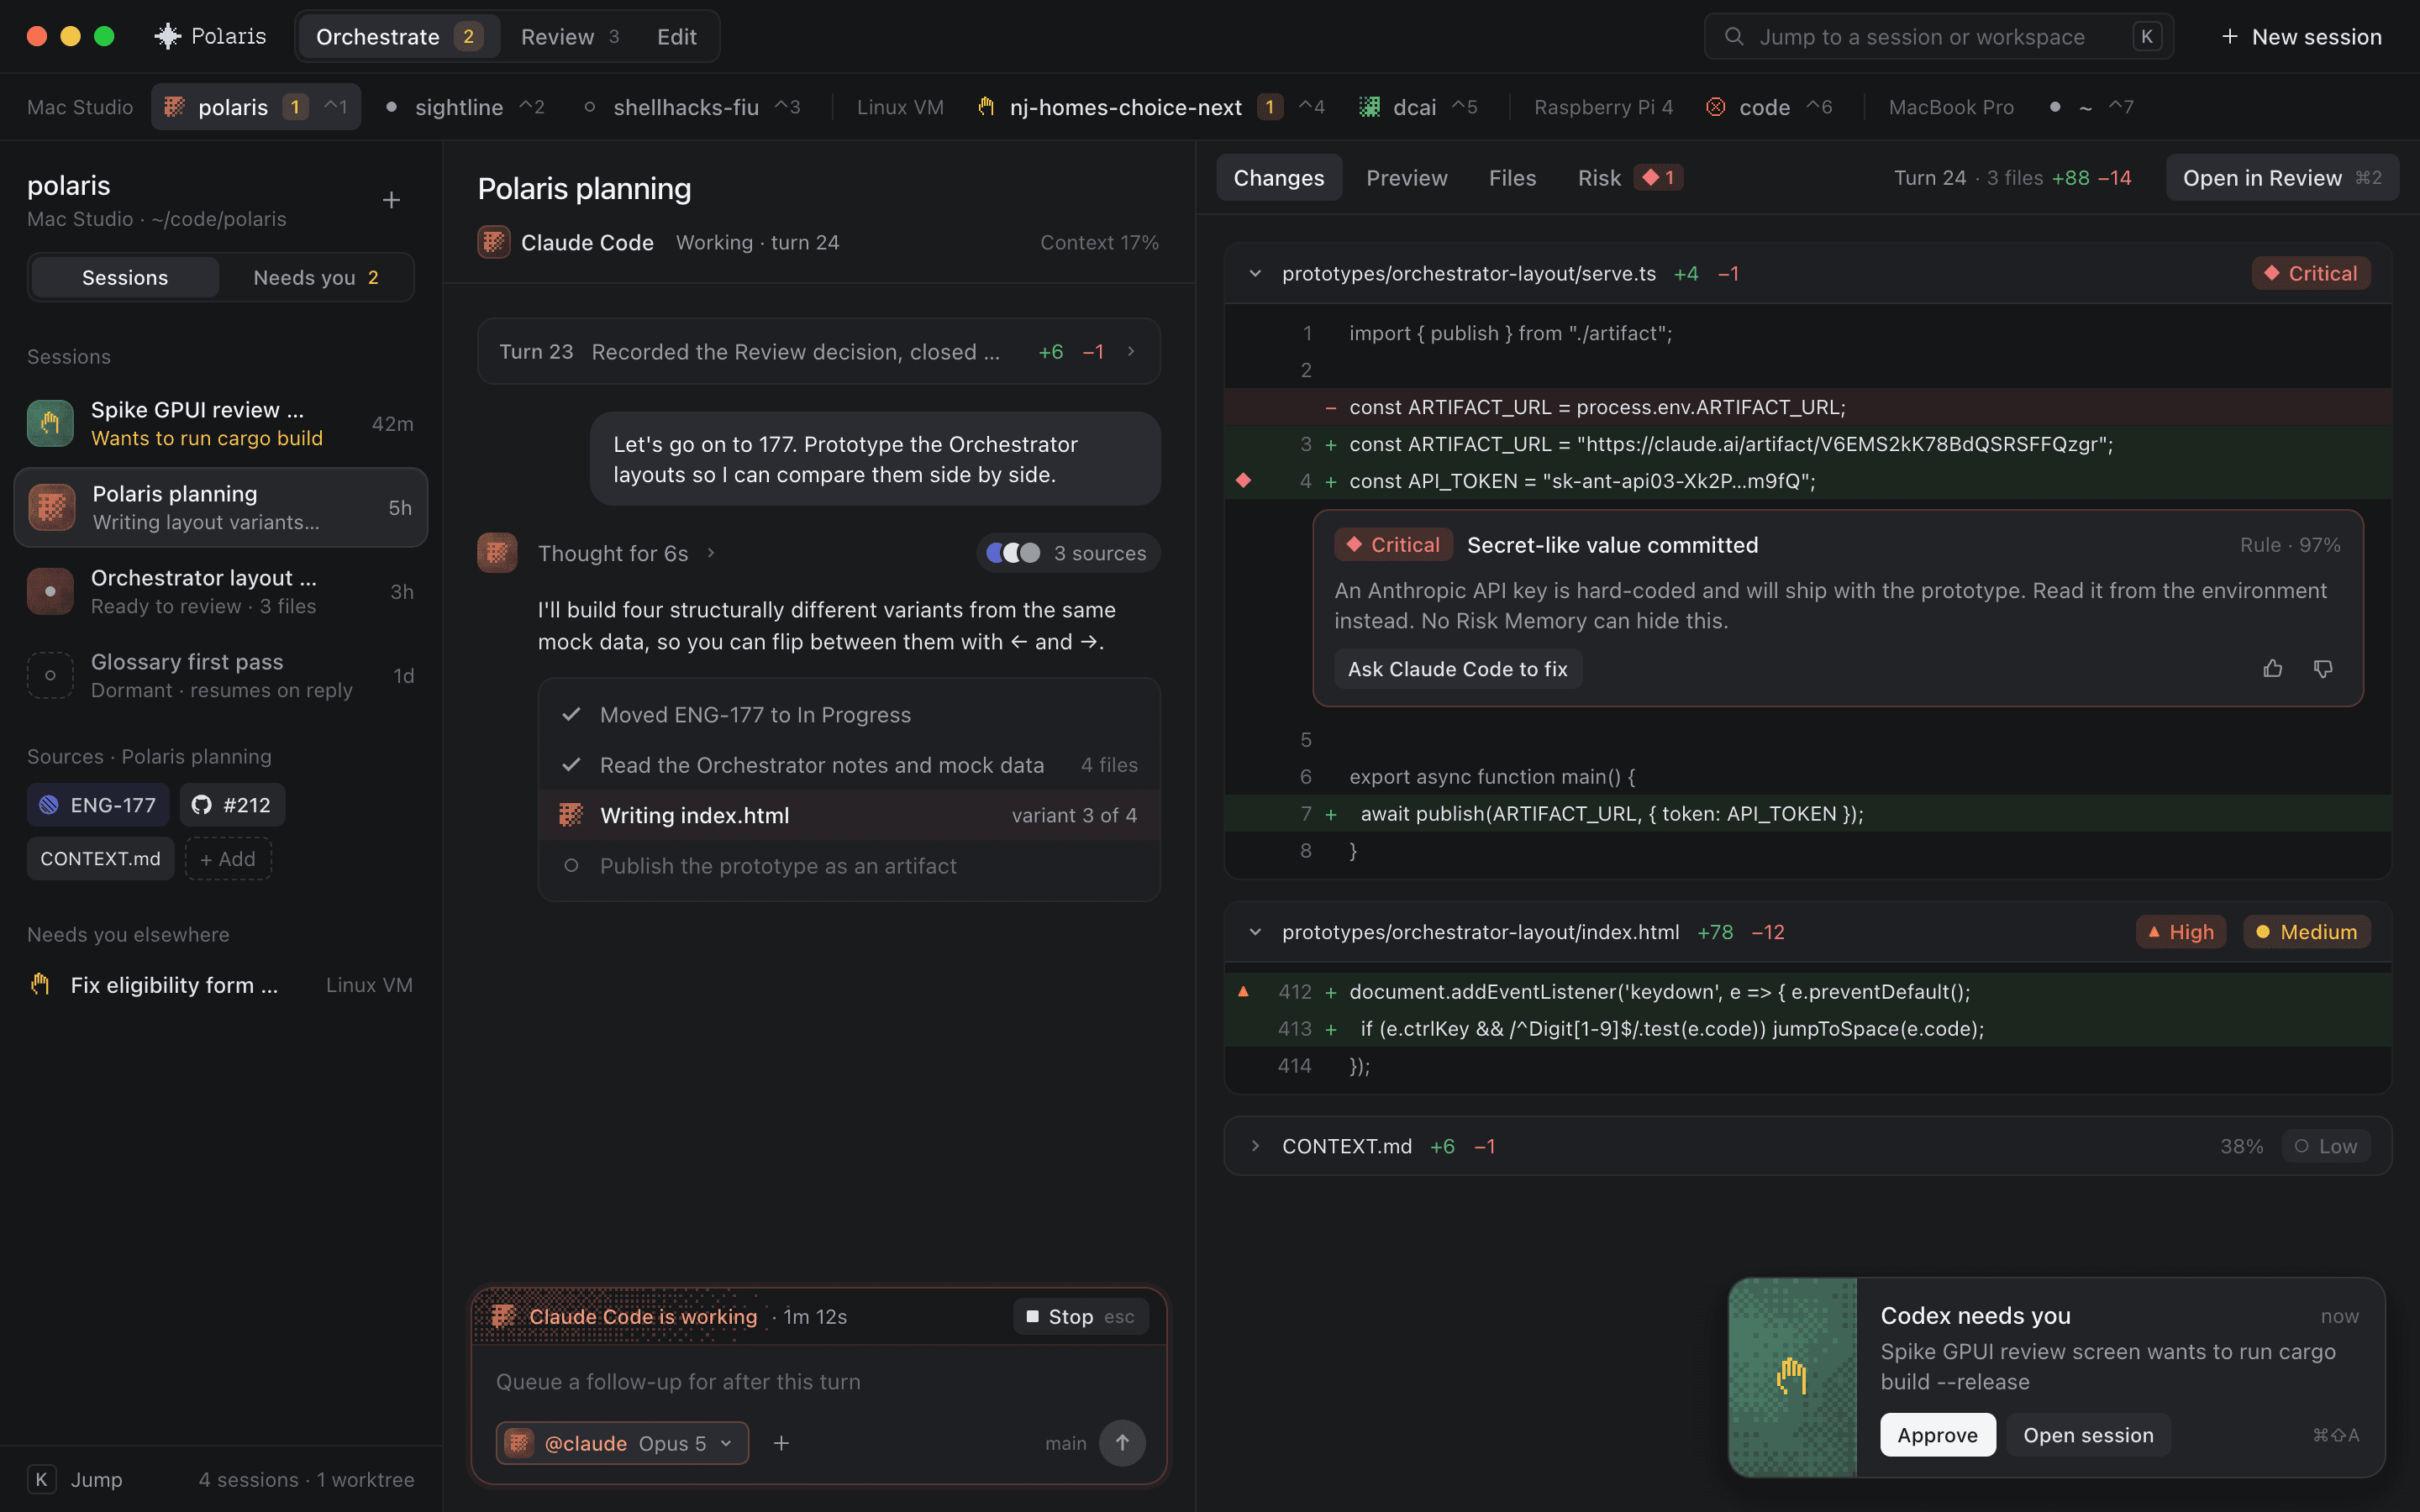
Task: Open the Review tab
Action: (569, 37)
